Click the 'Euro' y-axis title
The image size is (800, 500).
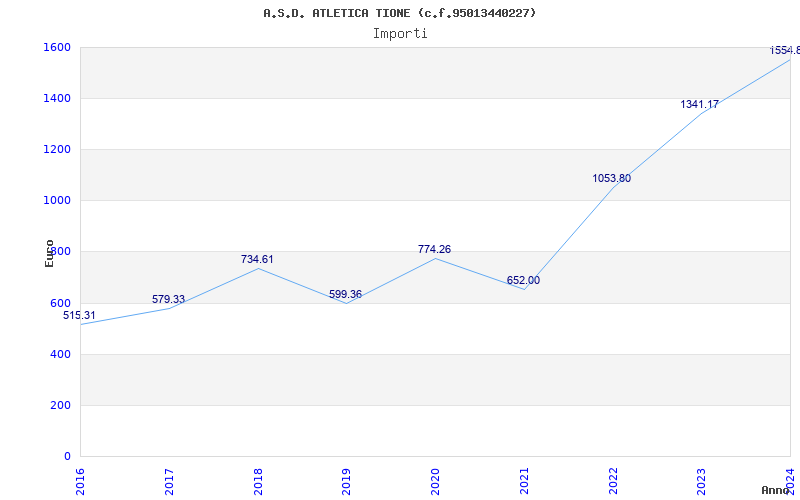pyautogui.click(x=49, y=253)
